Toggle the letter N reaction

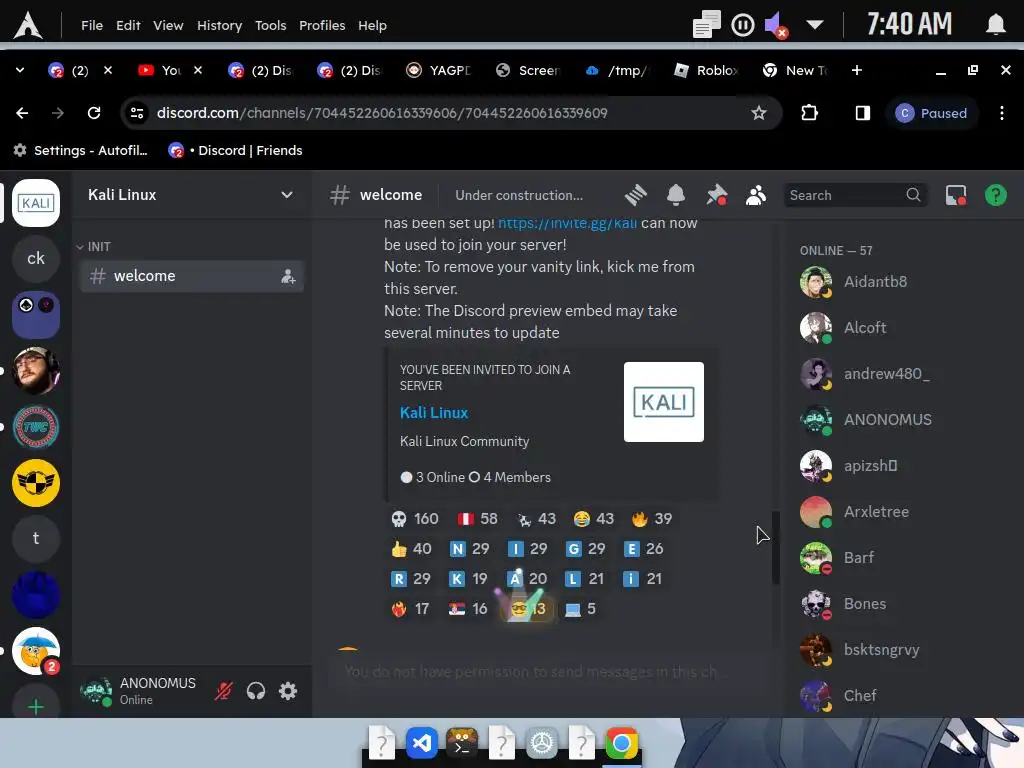[470, 549]
